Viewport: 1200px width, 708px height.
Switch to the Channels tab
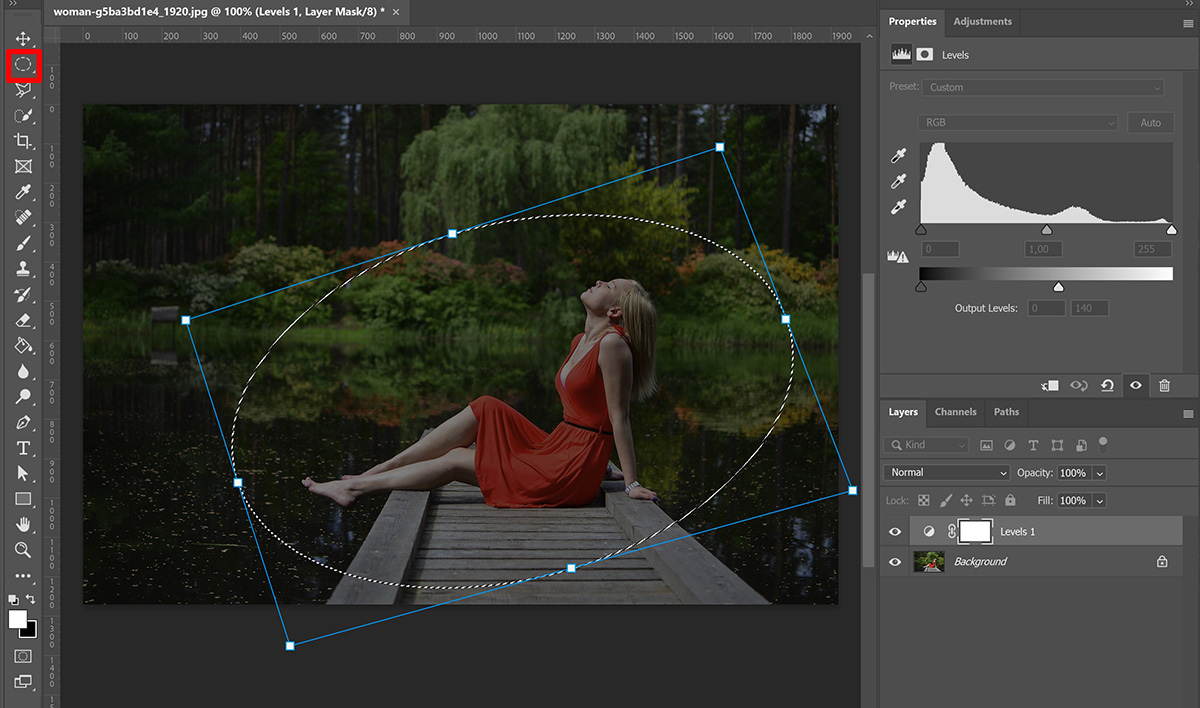click(955, 412)
